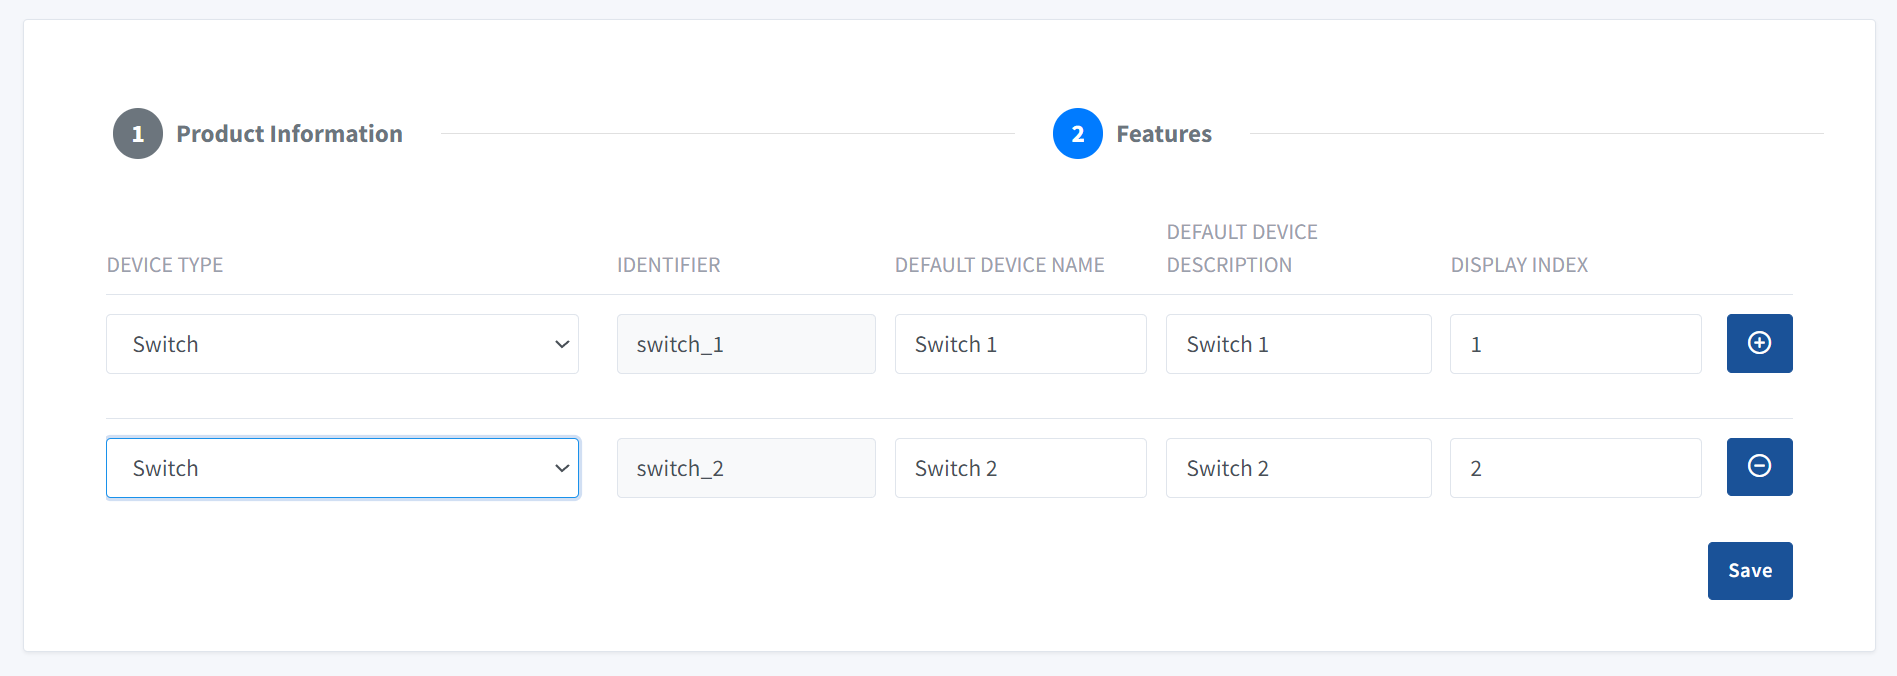
Task: Open the first row Device Type dropdown
Action: coord(342,344)
